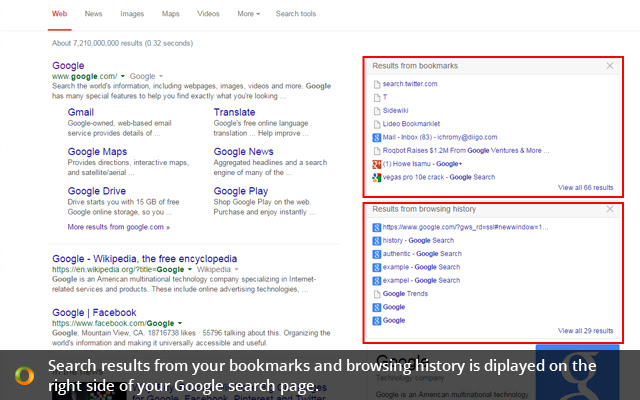Image resolution: width=640 pixels, height=400 pixels.
Task: Switch to the Images search tab
Action: (x=131, y=14)
